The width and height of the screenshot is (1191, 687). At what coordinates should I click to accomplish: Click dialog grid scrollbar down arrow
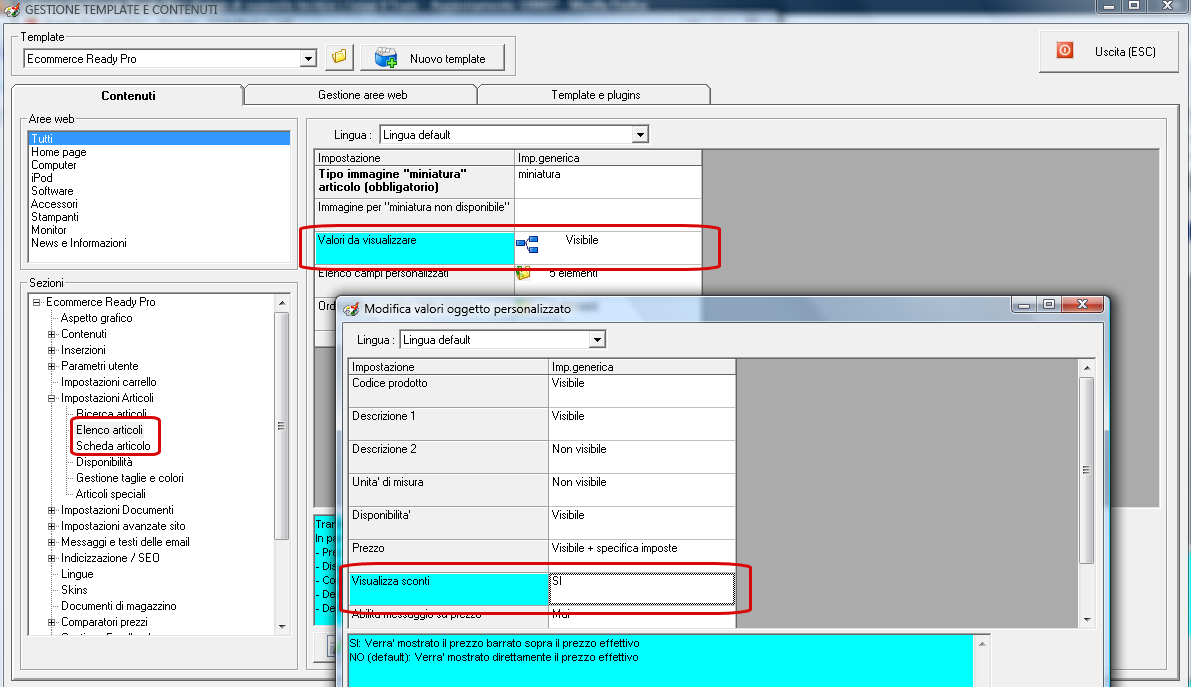1087,620
